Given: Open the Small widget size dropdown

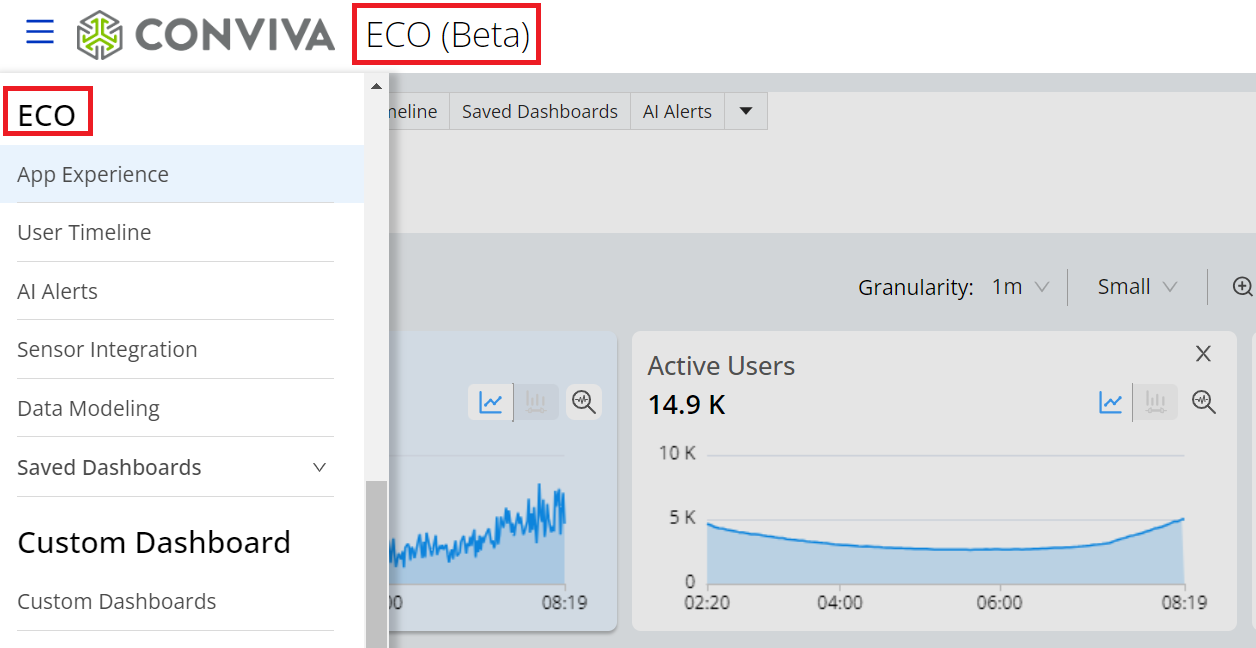Looking at the screenshot, I should click(1137, 287).
